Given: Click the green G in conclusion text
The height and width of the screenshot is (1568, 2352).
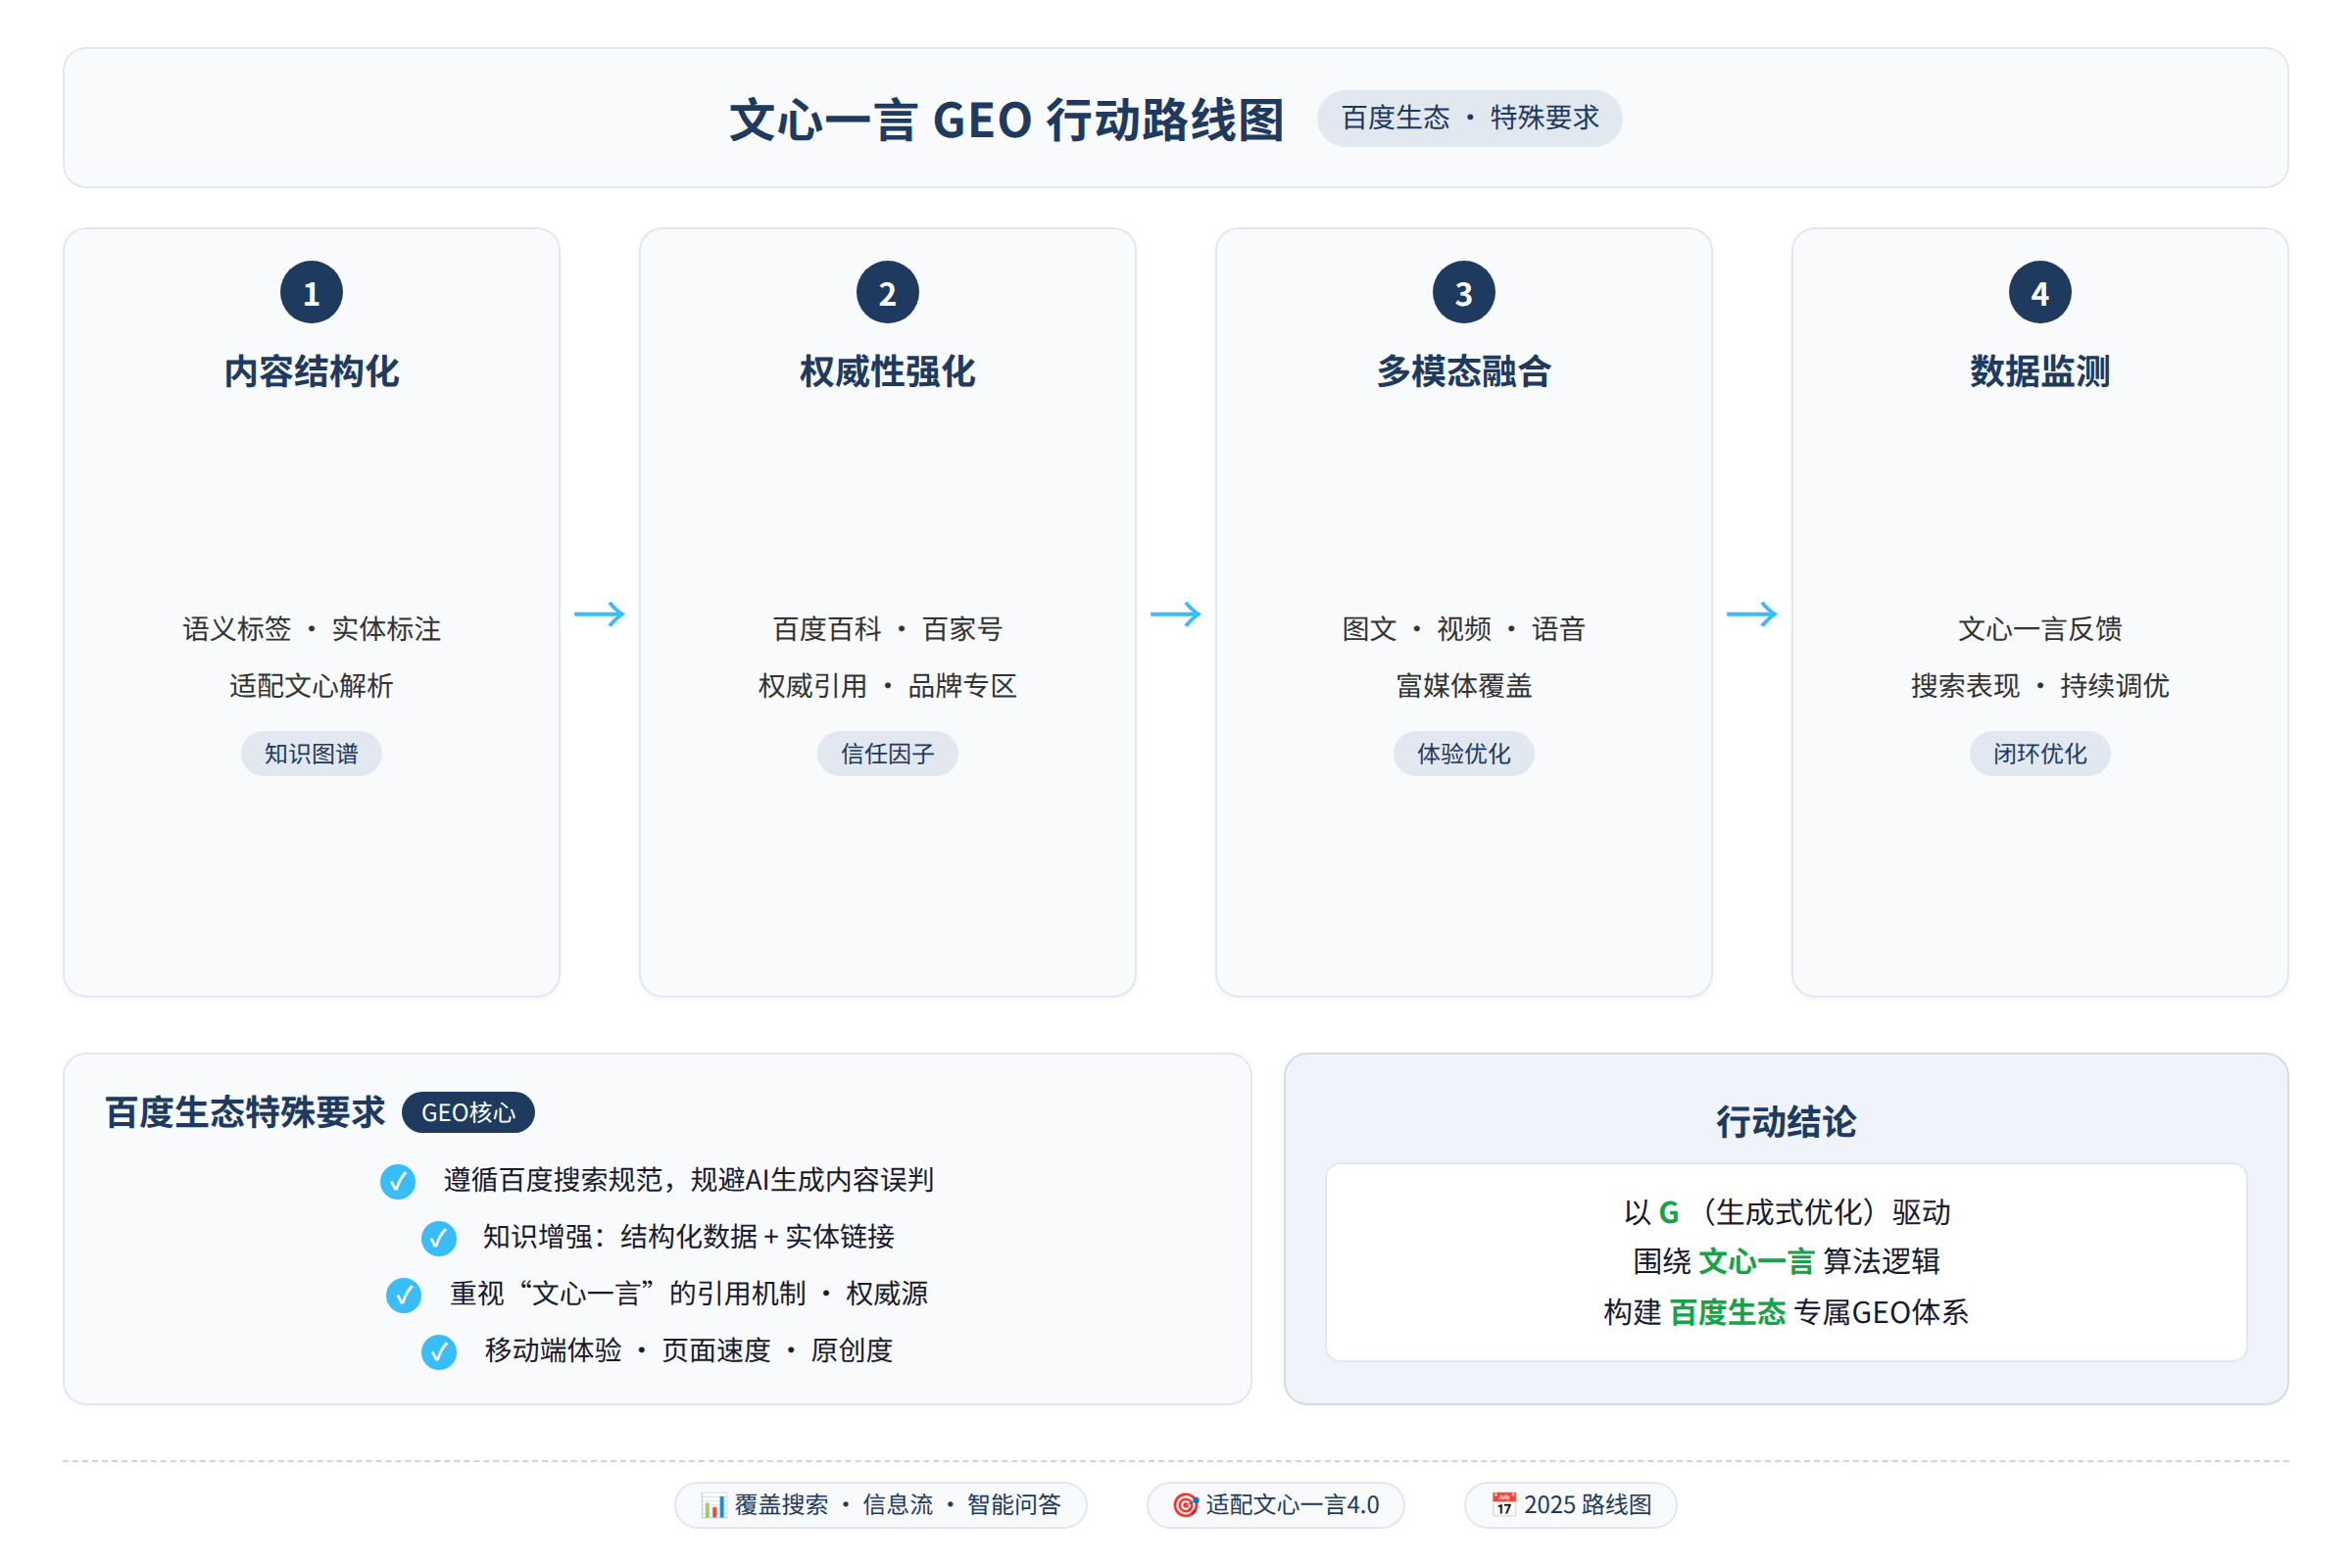Looking at the screenshot, I should [1668, 1213].
